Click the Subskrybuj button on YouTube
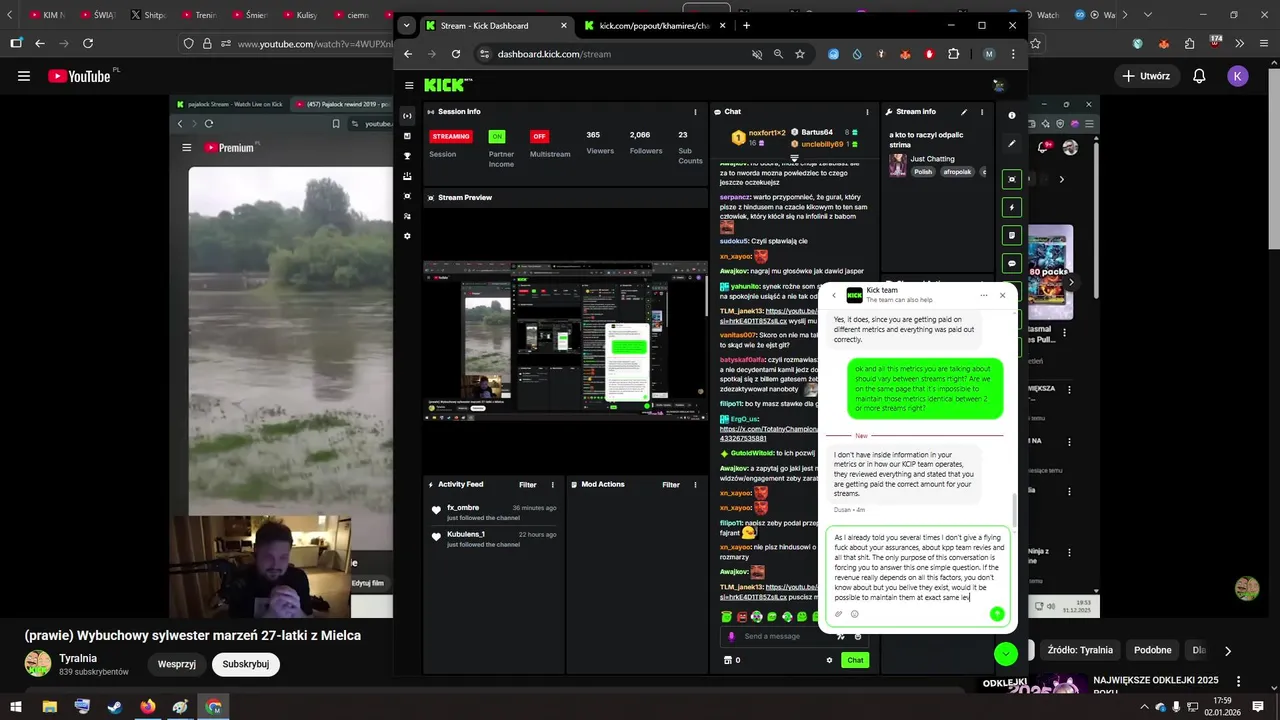 (x=246, y=664)
